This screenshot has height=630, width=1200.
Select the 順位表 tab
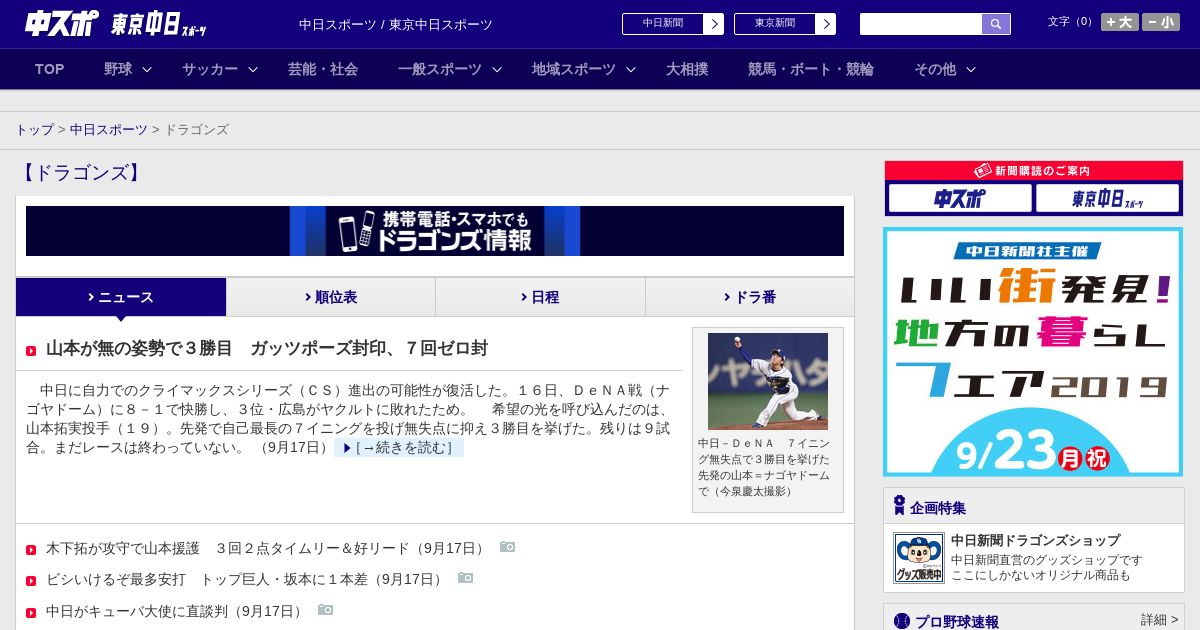coord(331,297)
